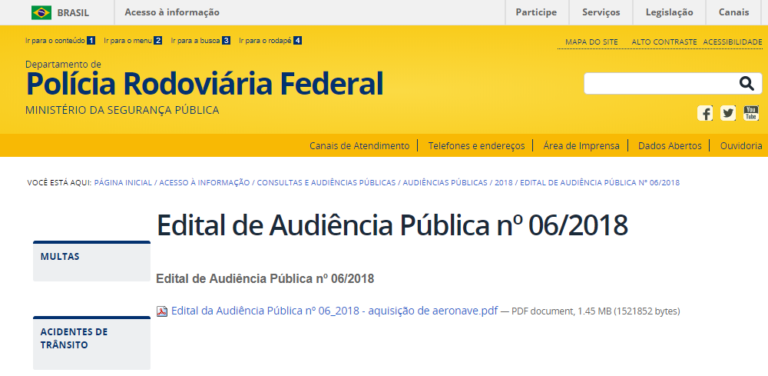
Task: Open the Acessibilidade page
Action: 732,42
